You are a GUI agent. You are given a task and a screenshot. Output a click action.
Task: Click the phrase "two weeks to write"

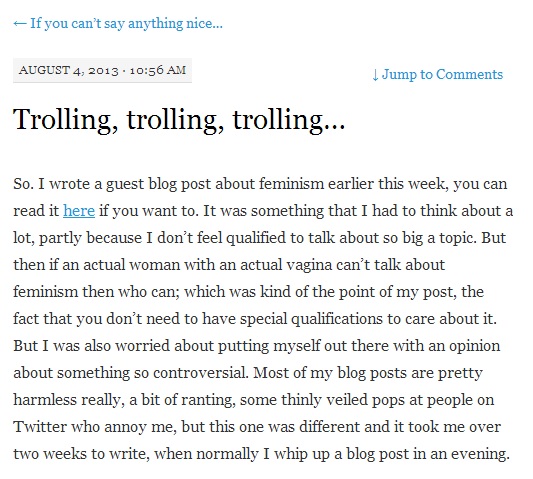coord(81,454)
